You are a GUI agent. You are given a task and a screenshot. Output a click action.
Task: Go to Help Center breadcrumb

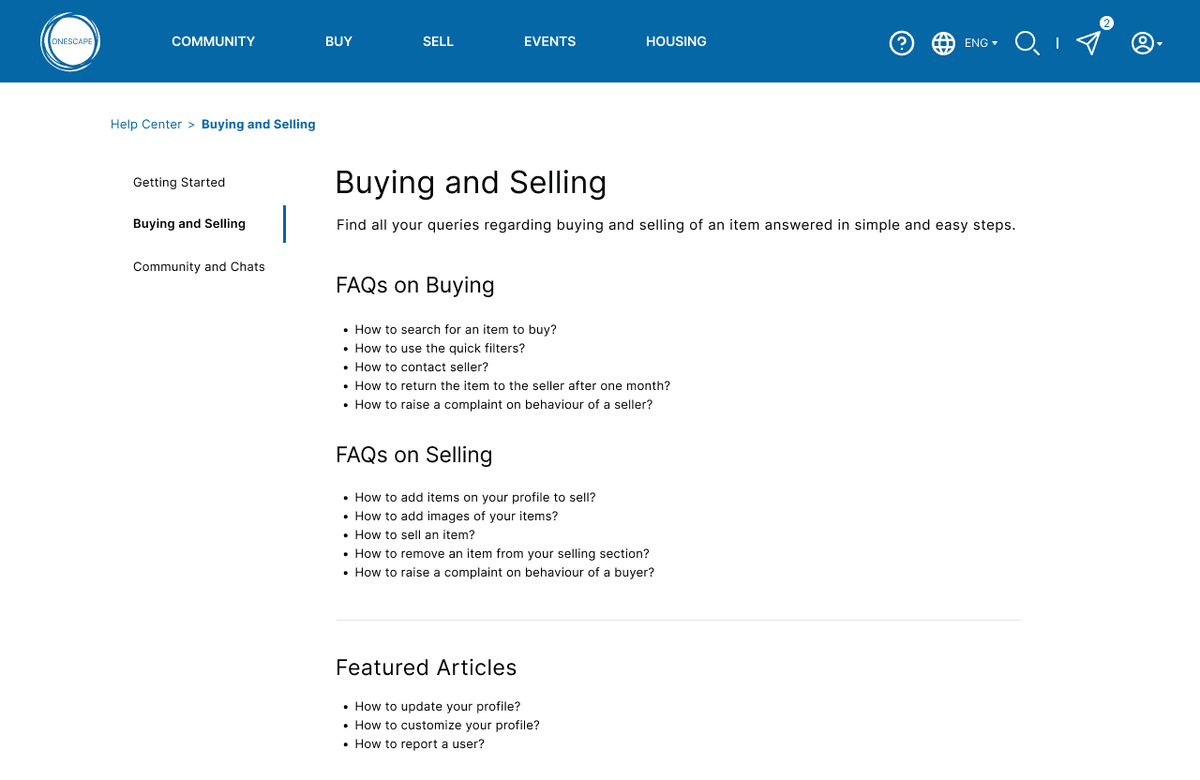click(x=146, y=124)
